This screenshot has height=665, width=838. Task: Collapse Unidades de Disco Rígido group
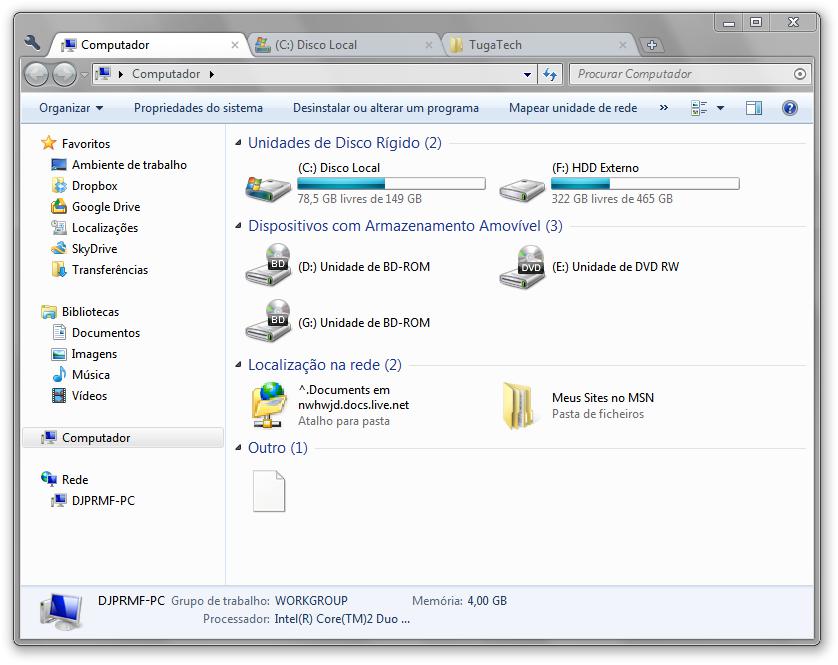pos(238,143)
